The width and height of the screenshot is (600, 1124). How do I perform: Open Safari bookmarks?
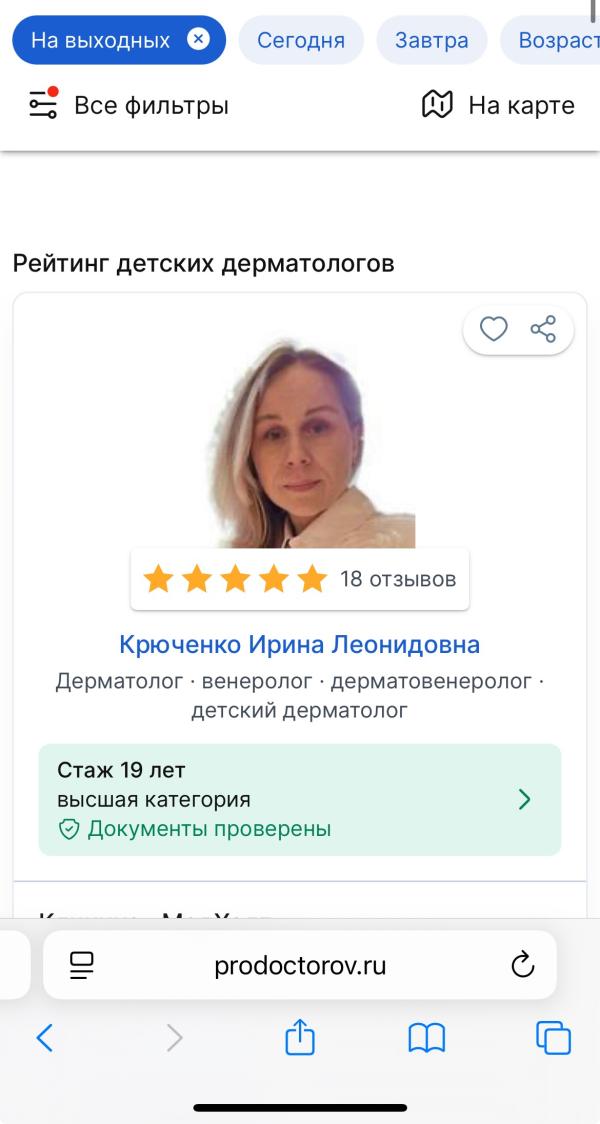(429, 1038)
